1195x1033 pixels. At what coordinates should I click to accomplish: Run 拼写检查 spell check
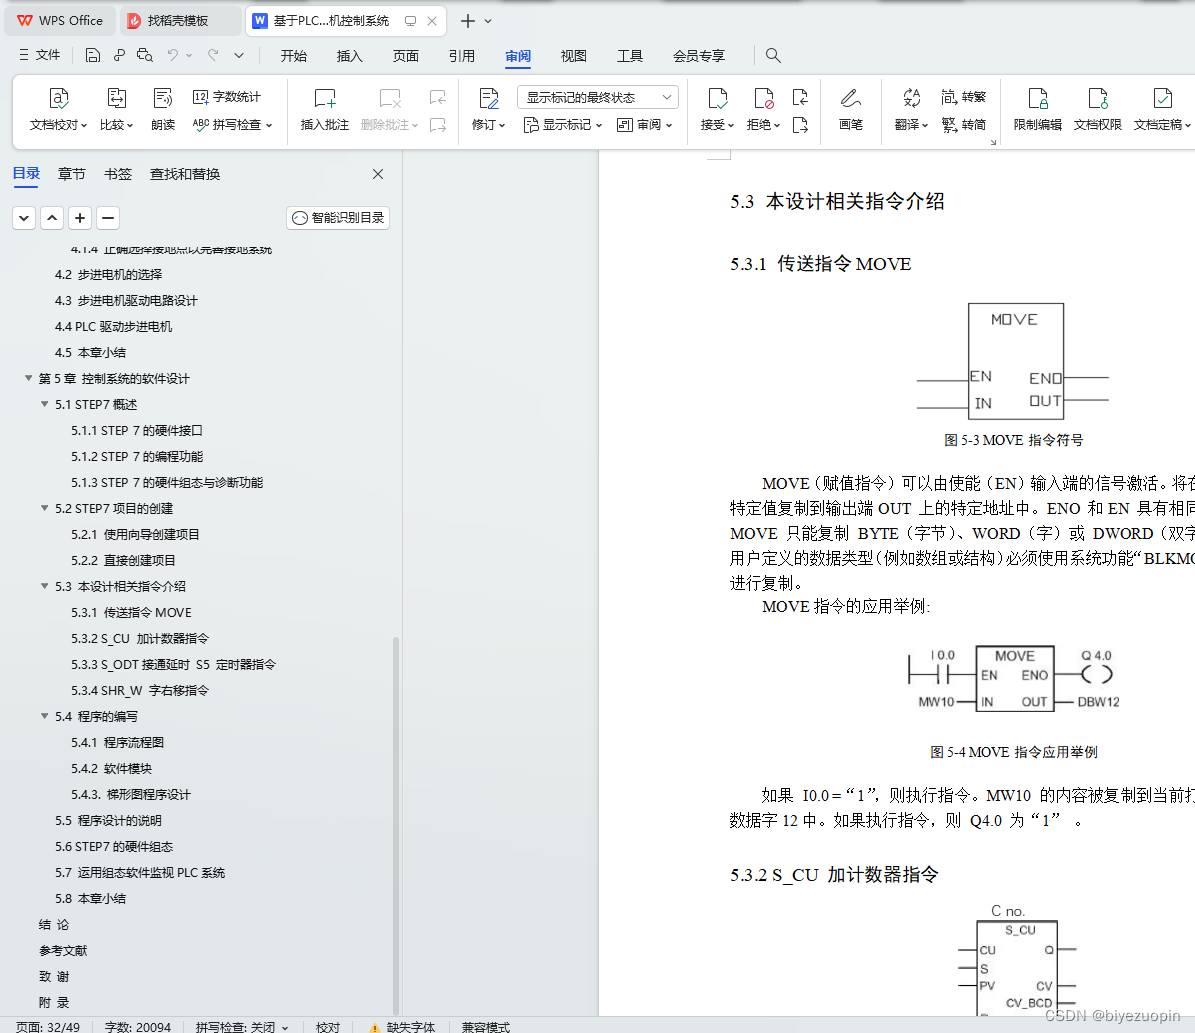(x=232, y=124)
